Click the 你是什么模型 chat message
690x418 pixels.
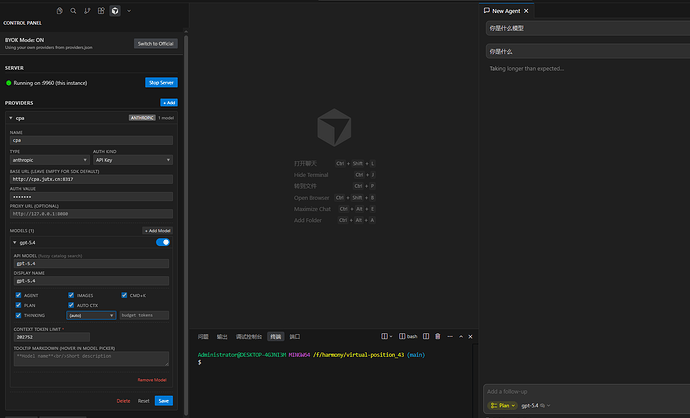point(588,28)
